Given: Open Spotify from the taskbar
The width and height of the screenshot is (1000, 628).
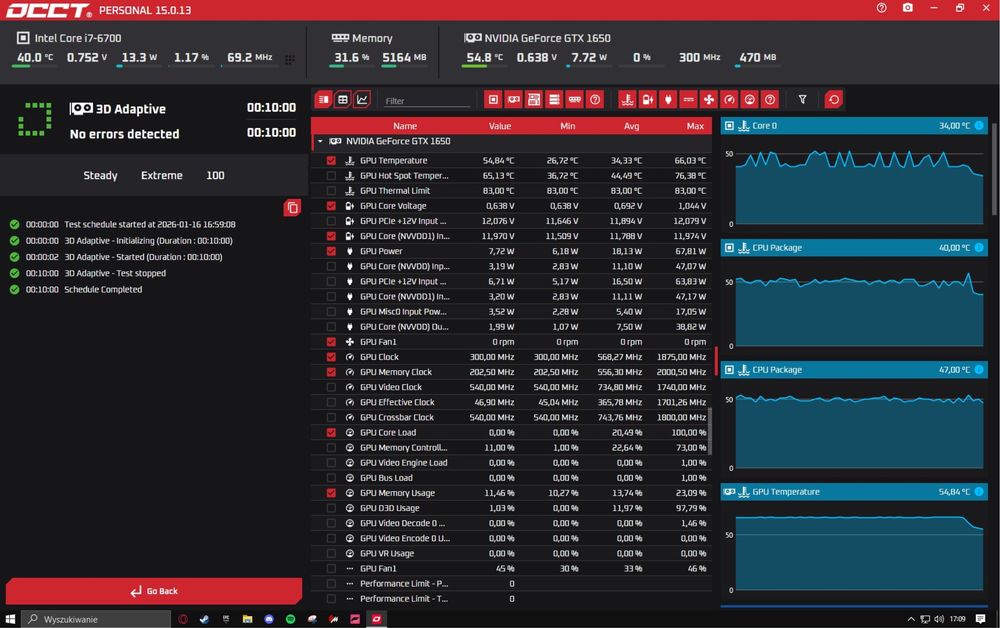Looking at the screenshot, I should 290,619.
